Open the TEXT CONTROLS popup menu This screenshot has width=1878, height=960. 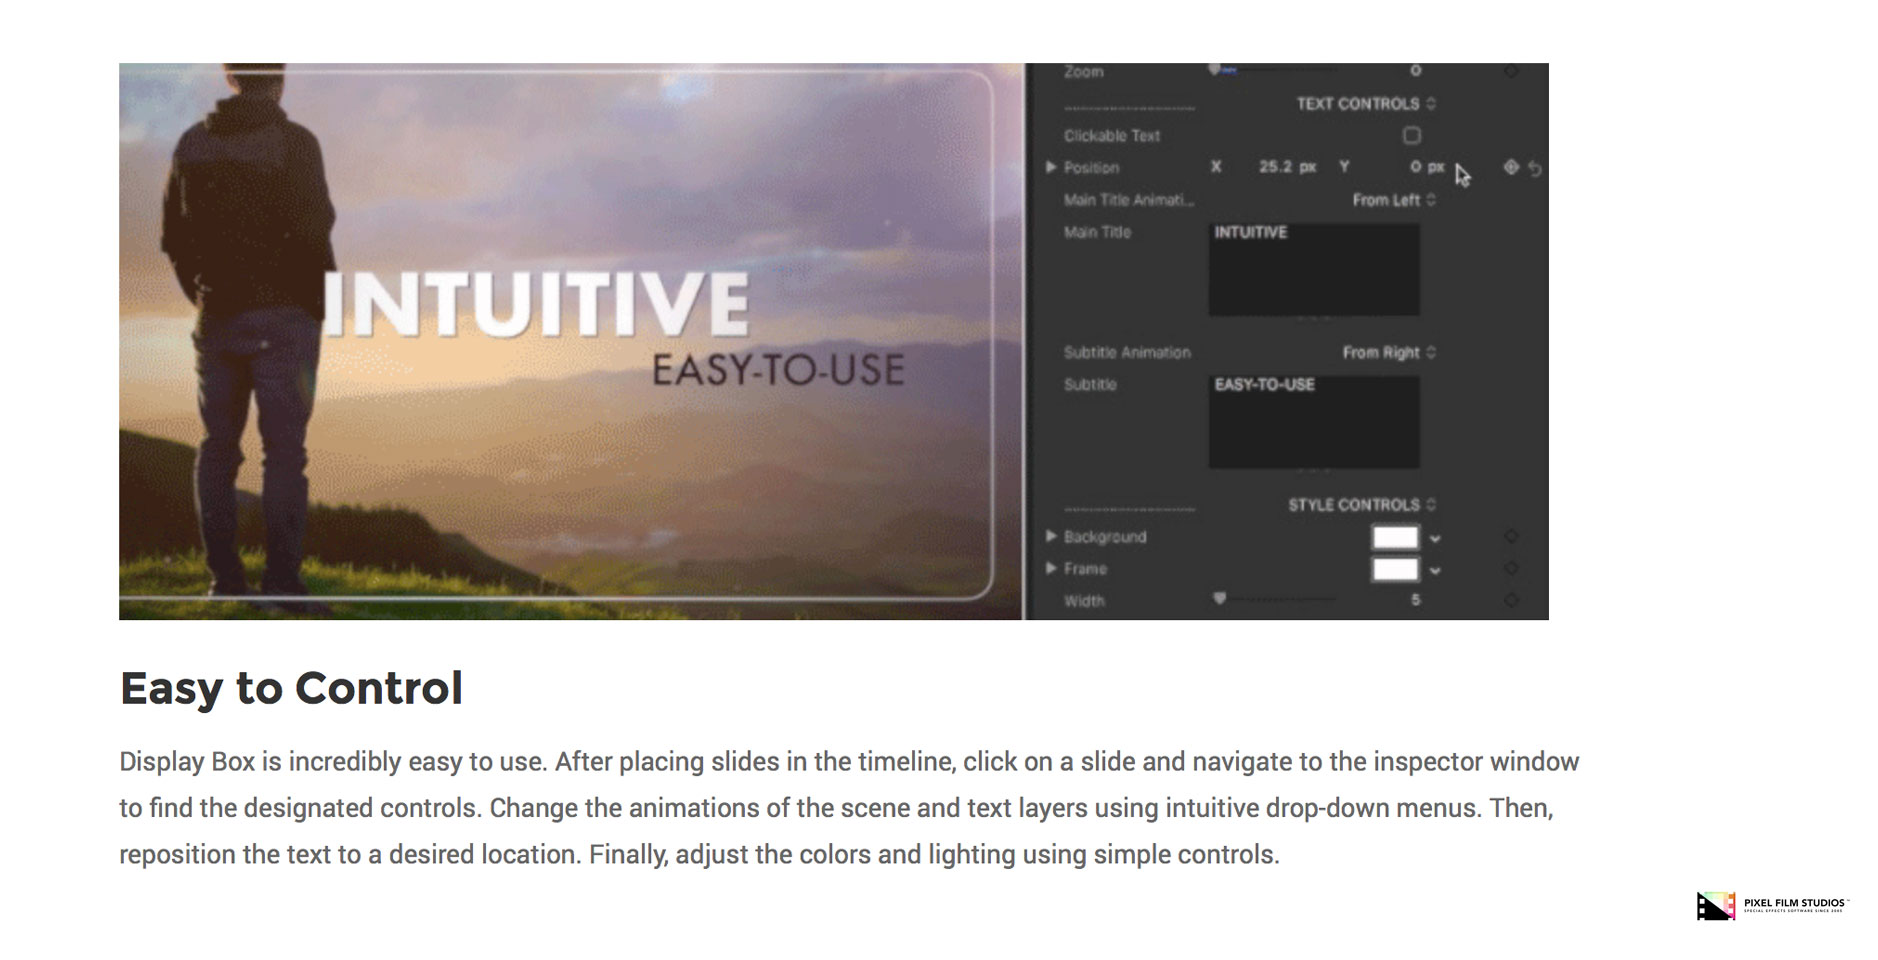1366,103
